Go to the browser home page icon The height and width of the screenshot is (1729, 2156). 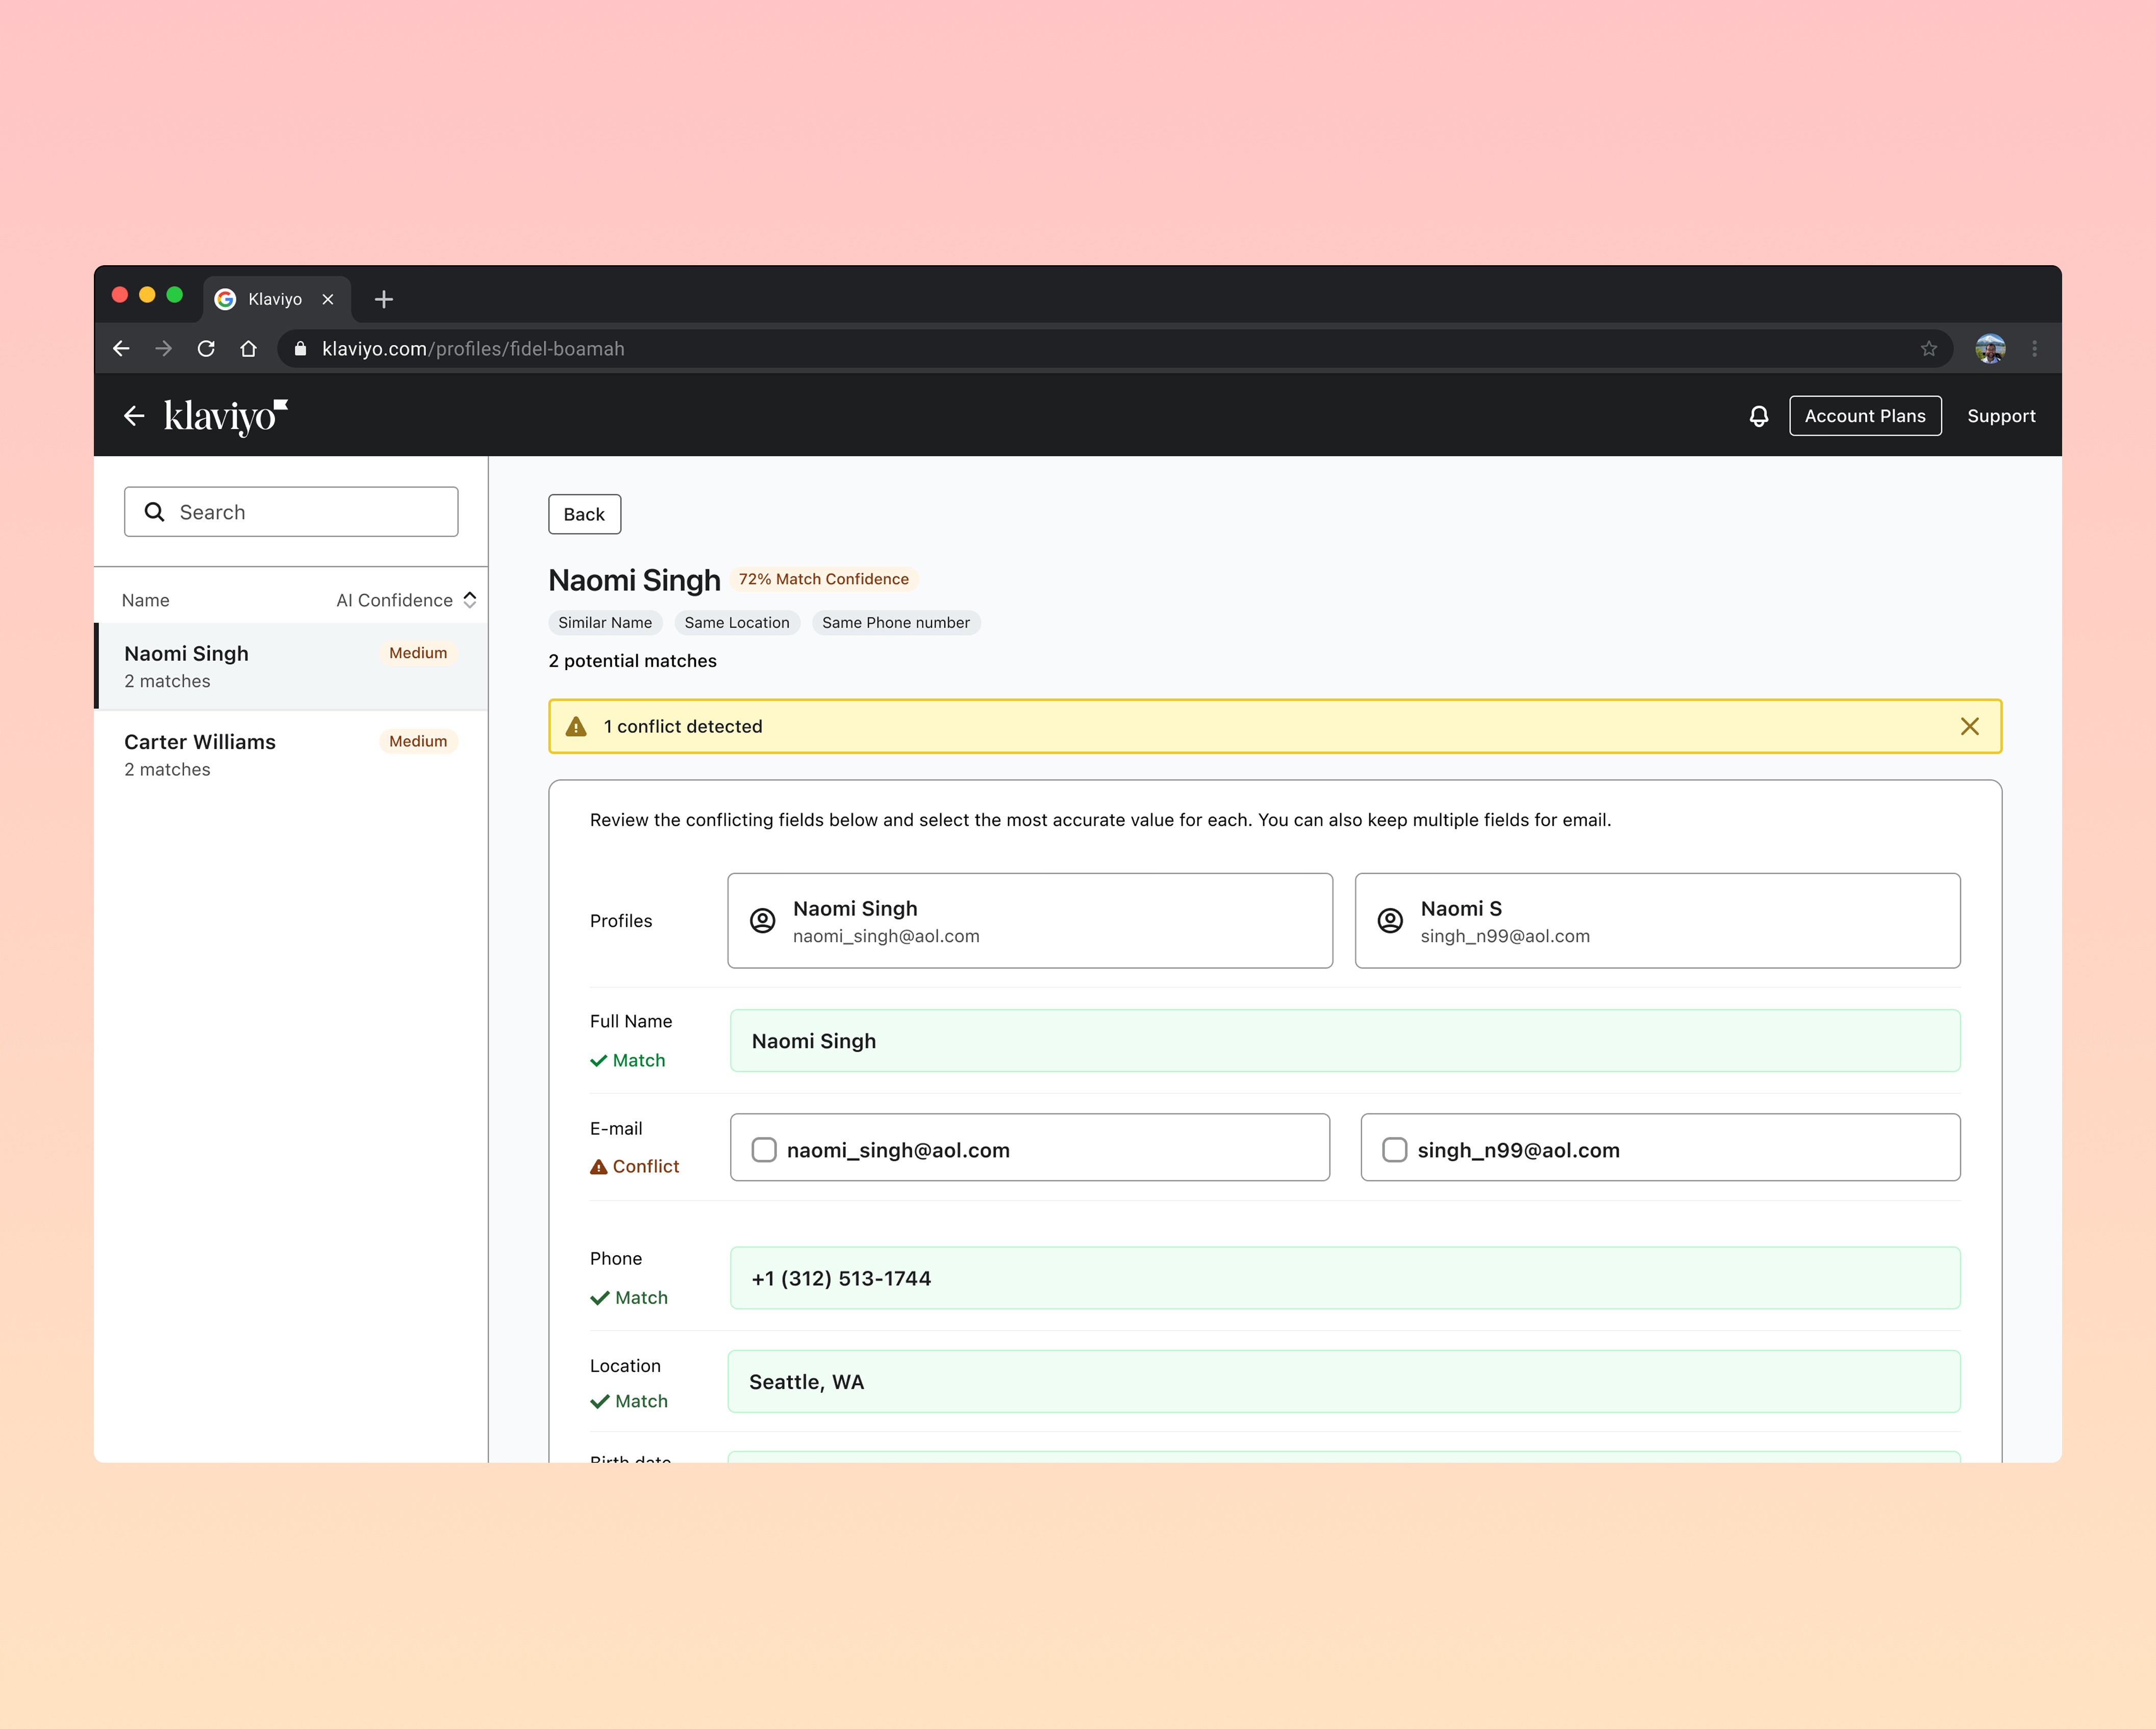249,349
